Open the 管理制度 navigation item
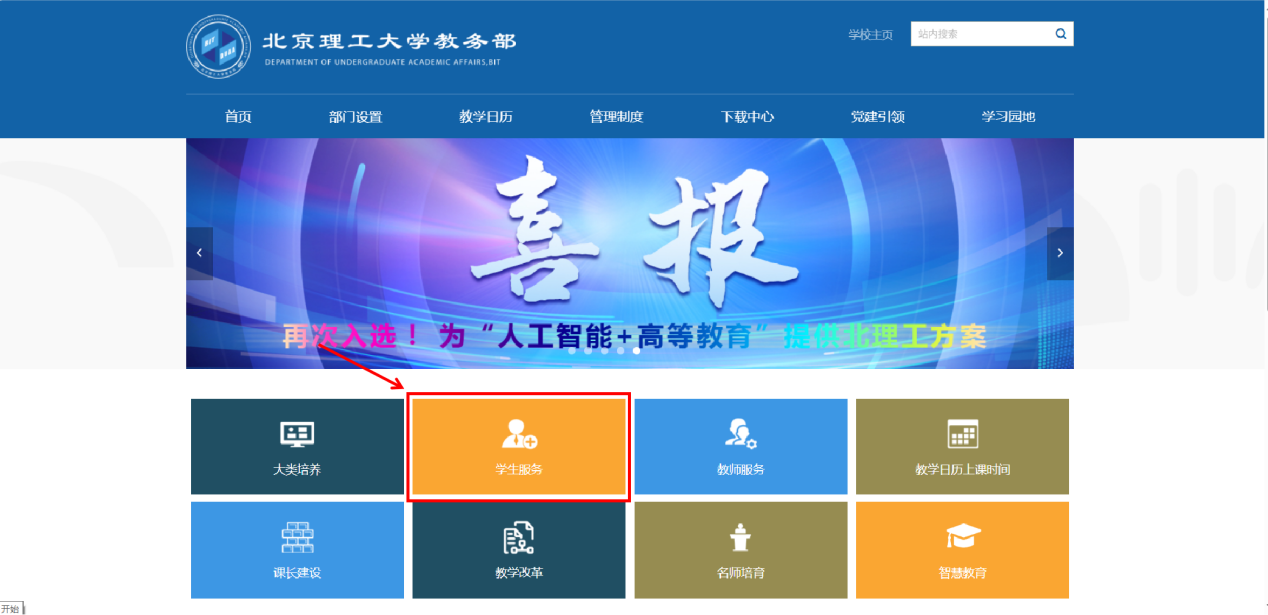1268x615 pixels. [616, 117]
